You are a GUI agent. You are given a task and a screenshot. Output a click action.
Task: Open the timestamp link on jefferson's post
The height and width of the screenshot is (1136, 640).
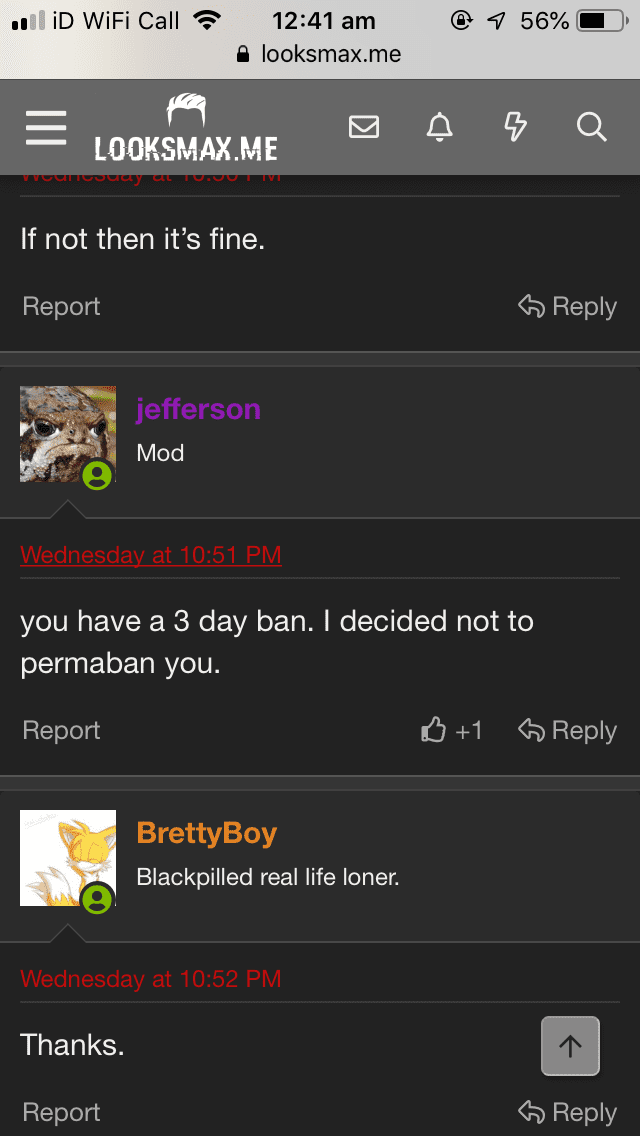[150, 554]
